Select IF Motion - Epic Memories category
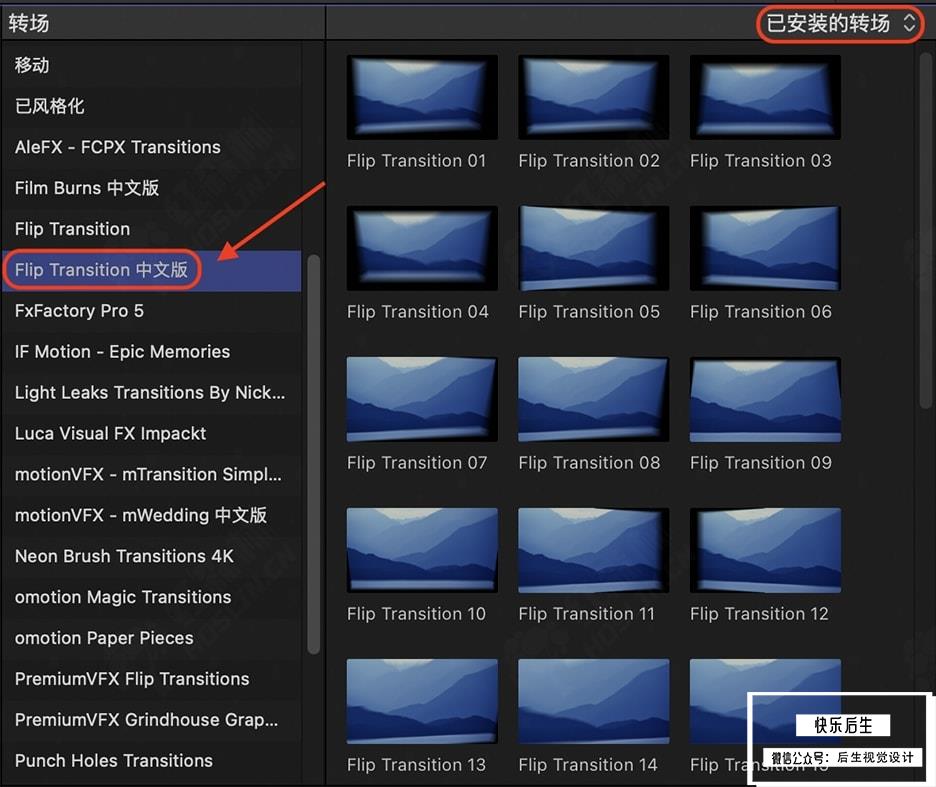 coord(152,352)
